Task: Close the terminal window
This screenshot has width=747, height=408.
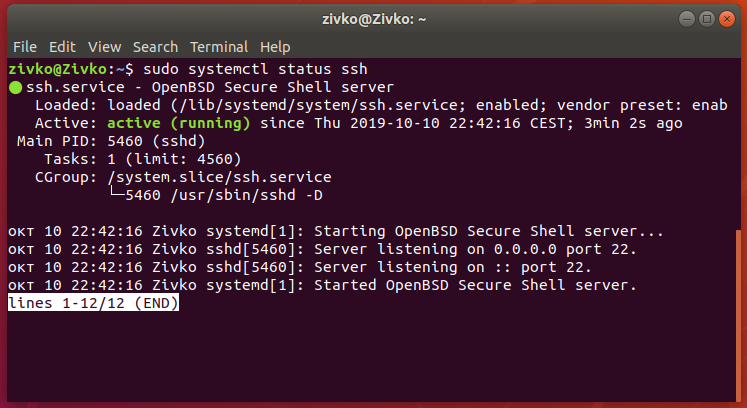Action: coord(725,18)
